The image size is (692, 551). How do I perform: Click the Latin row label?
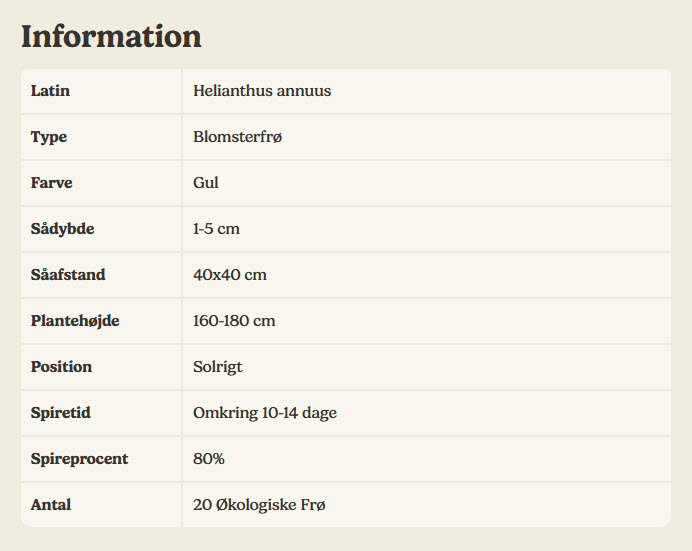pyautogui.click(x=50, y=91)
